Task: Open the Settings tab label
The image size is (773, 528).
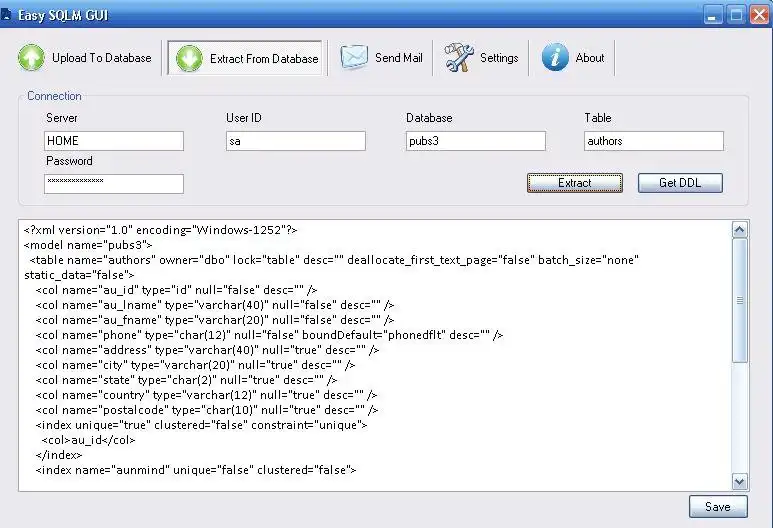Action: [x=499, y=58]
